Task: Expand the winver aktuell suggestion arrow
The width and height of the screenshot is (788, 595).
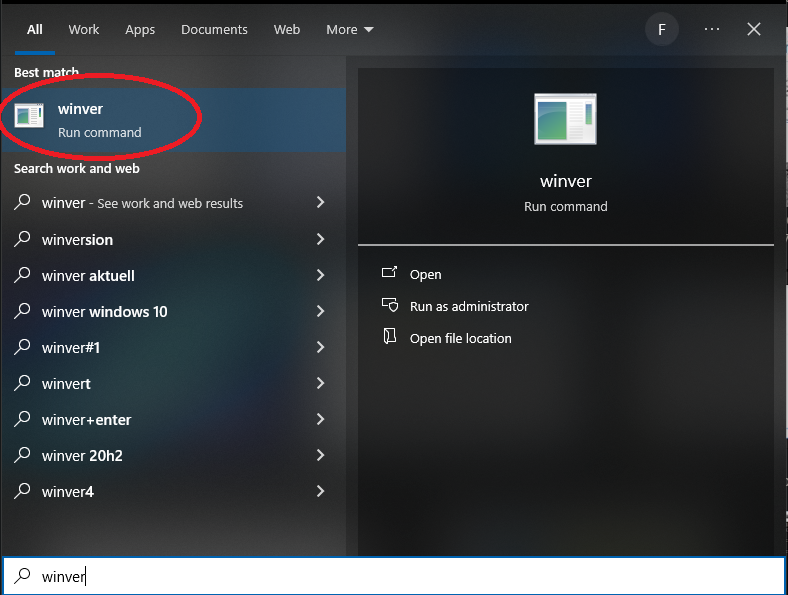Action: click(320, 275)
